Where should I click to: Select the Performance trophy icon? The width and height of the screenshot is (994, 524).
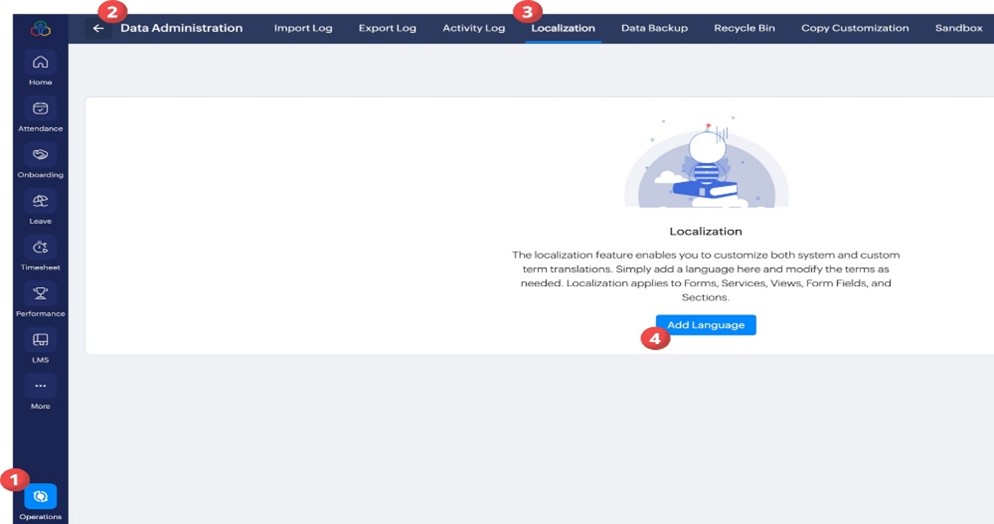pyautogui.click(x=40, y=293)
